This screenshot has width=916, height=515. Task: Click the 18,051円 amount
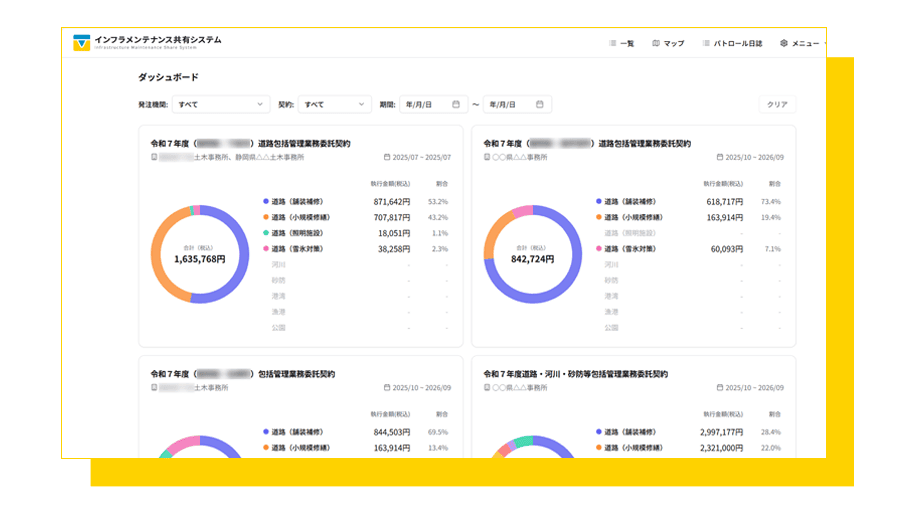pyautogui.click(x=394, y=233)
